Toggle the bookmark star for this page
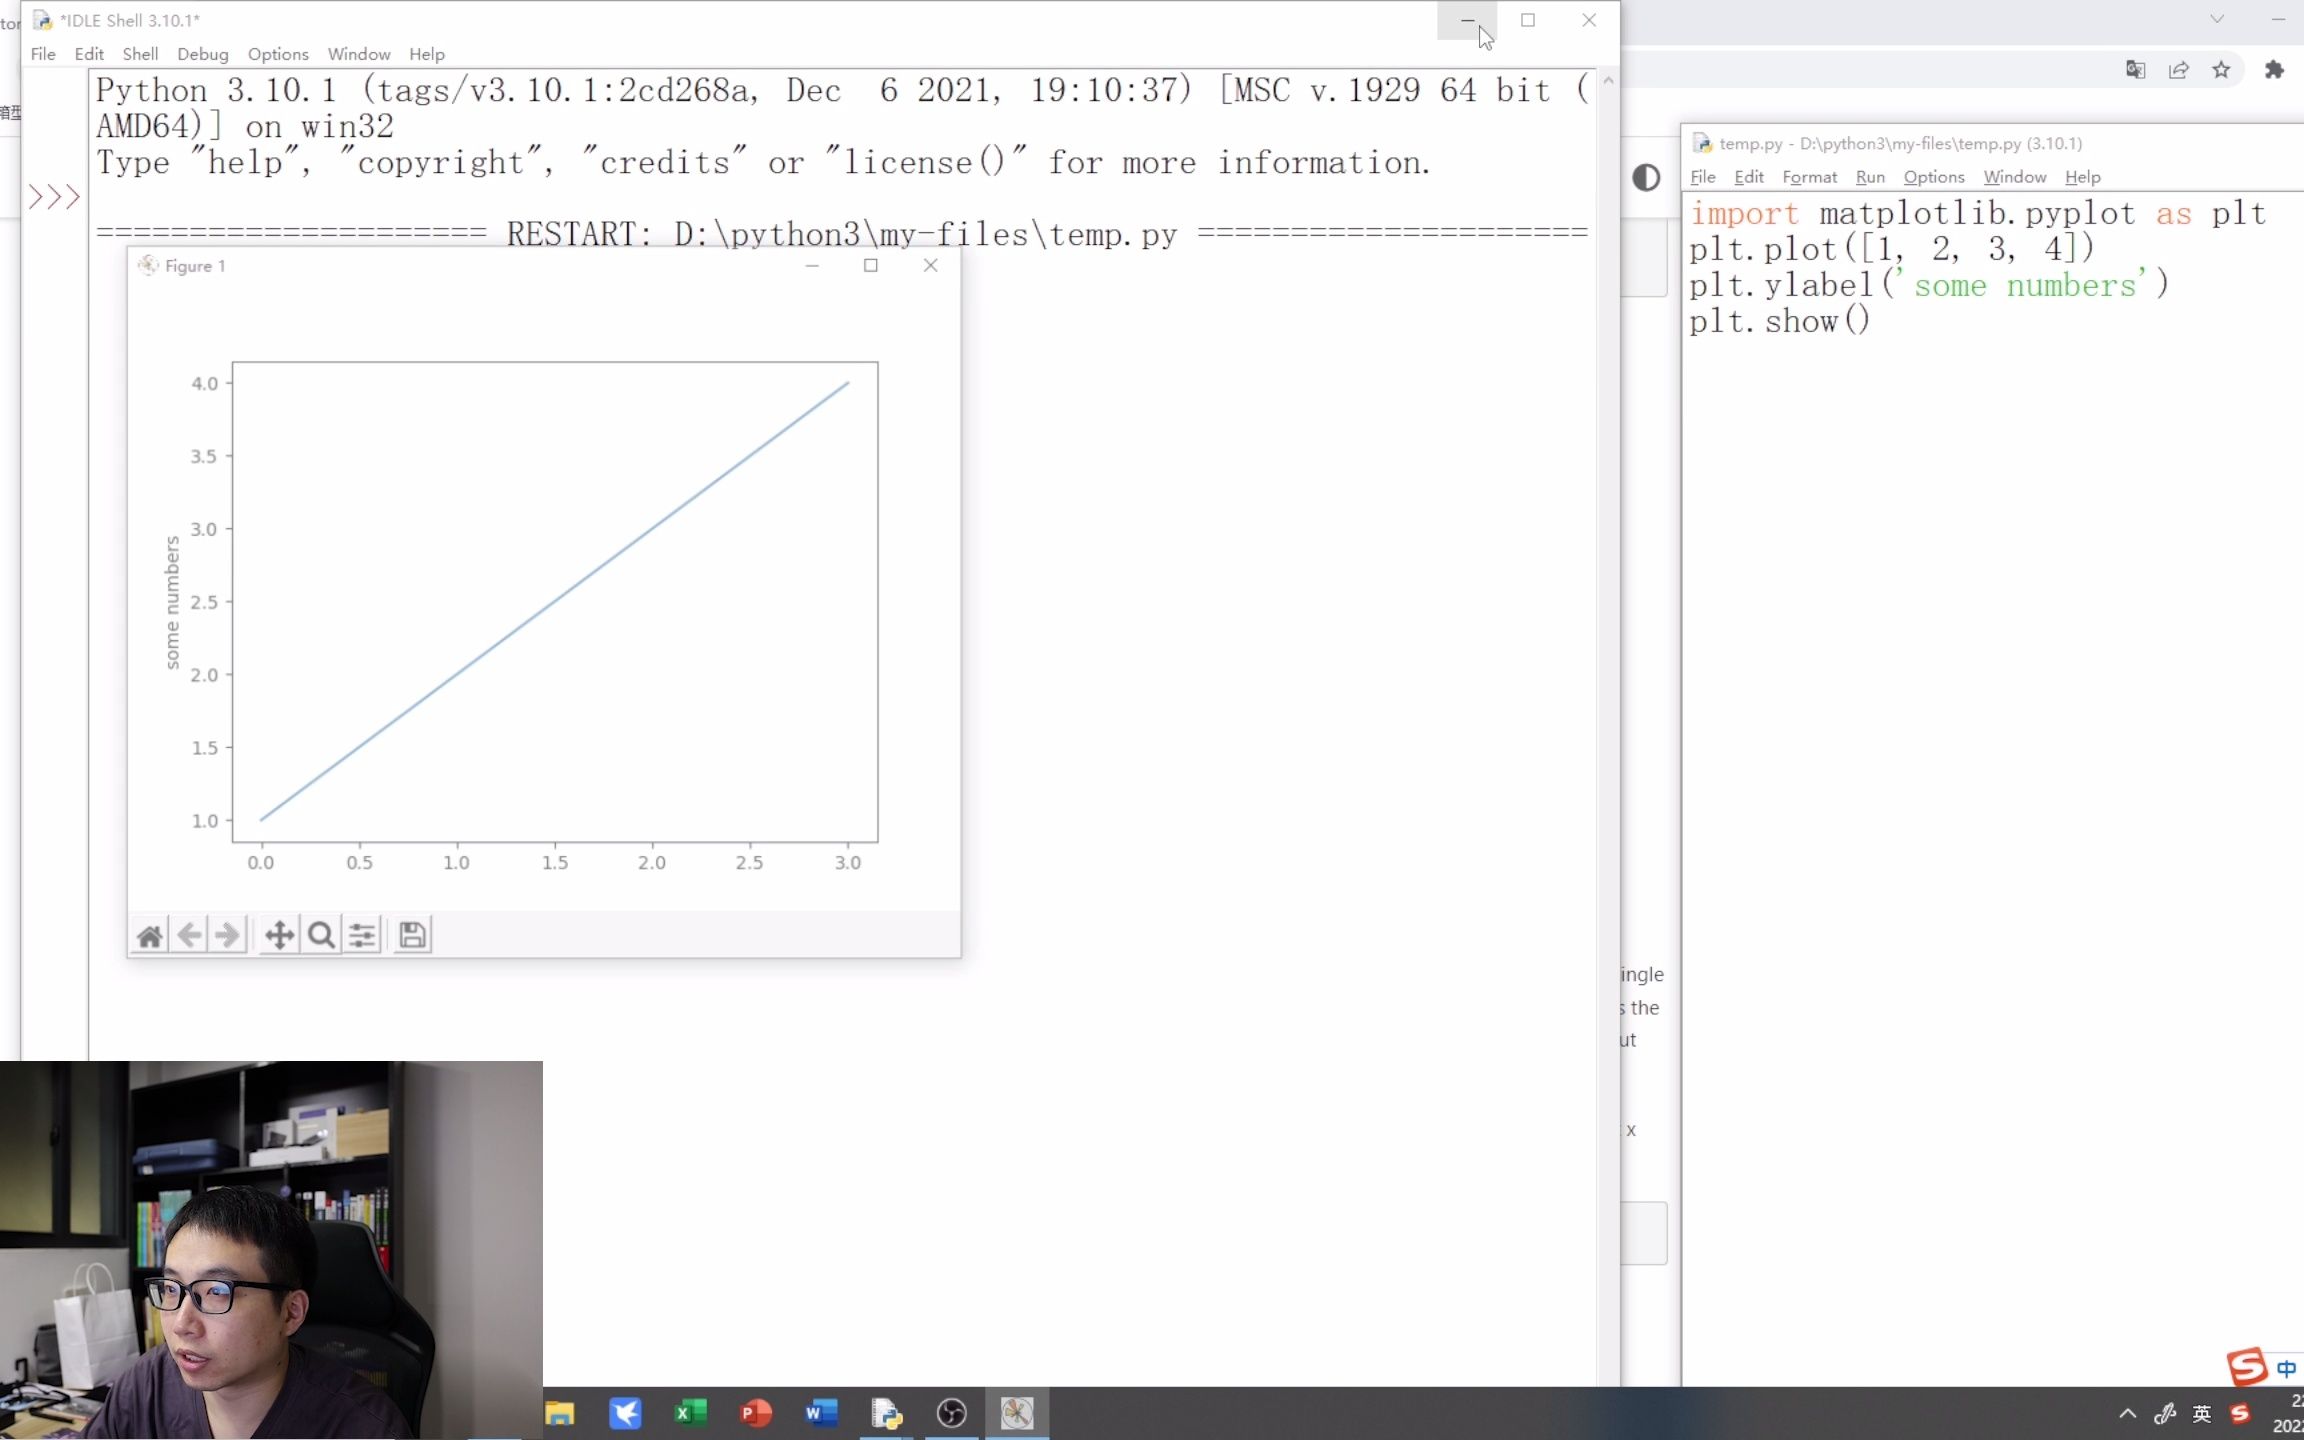The height and width of the screenshot is (1440, 2304). pyautogui.click(x=2222, y=70)
